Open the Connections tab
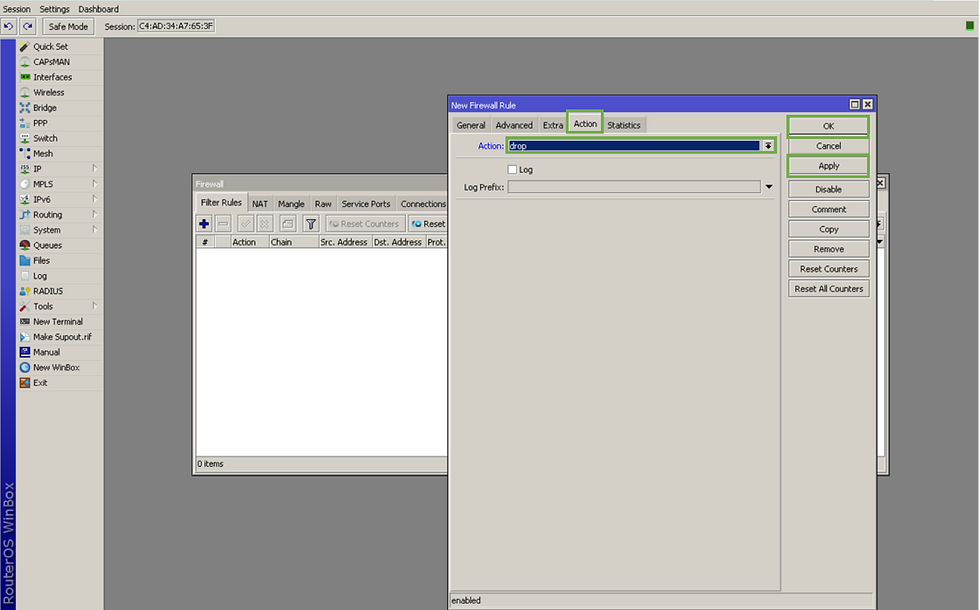Viewport: 980px width, 610px height. [423, 204]
